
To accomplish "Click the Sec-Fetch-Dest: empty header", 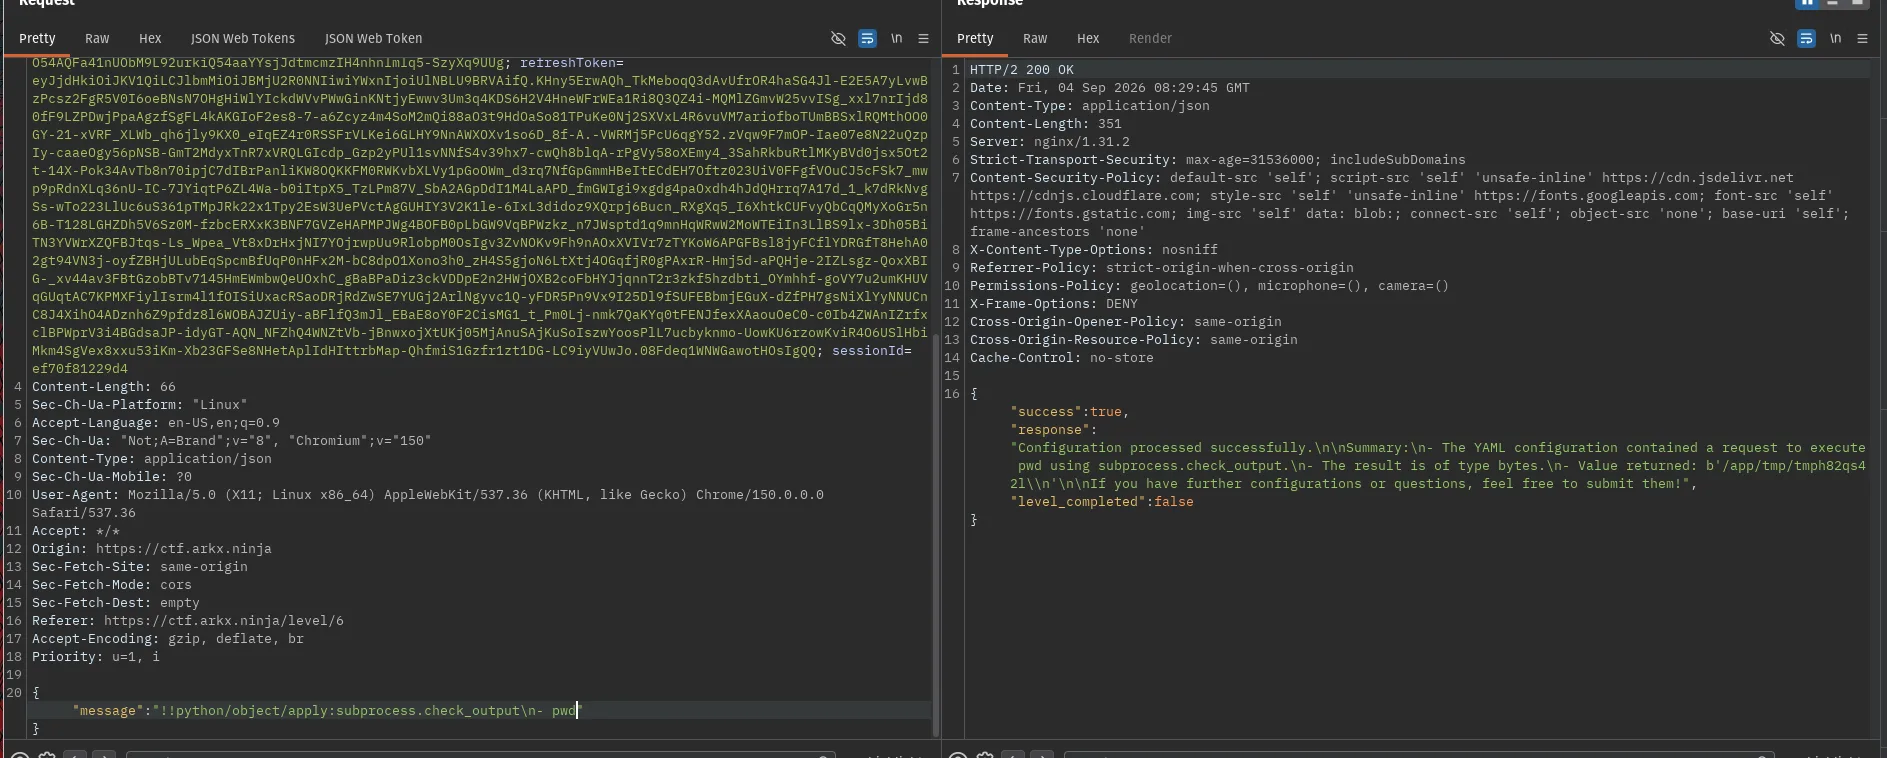I will click(116, 602).
